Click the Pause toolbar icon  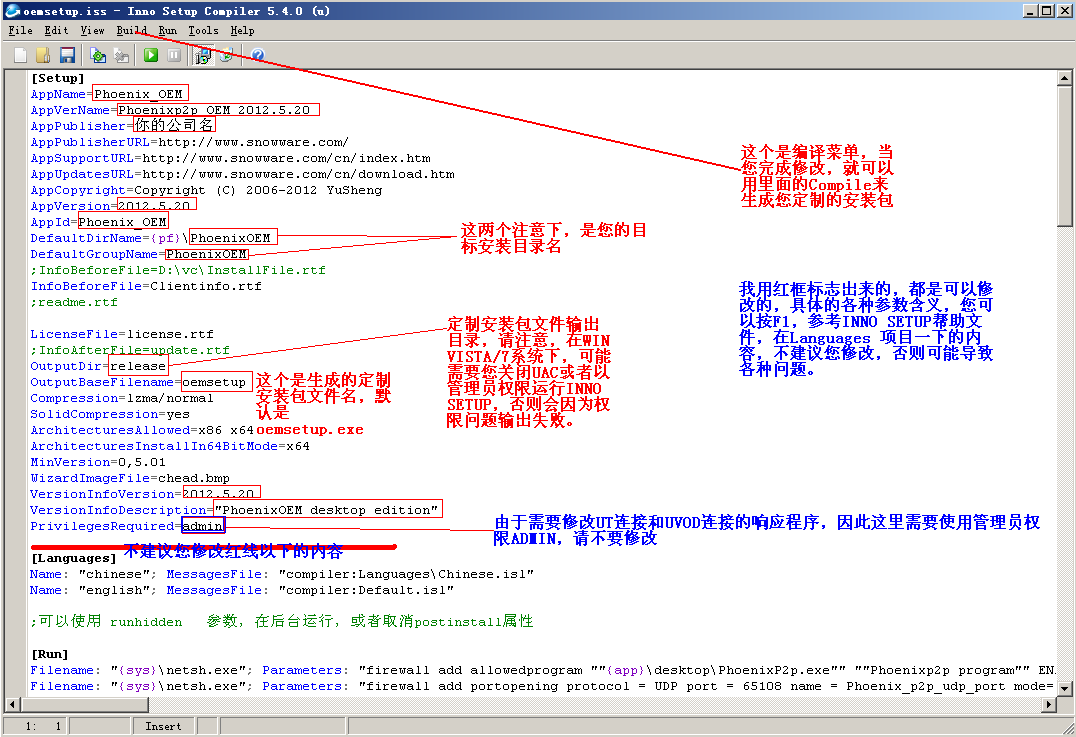pyautogui.click(x=174, y=56)
